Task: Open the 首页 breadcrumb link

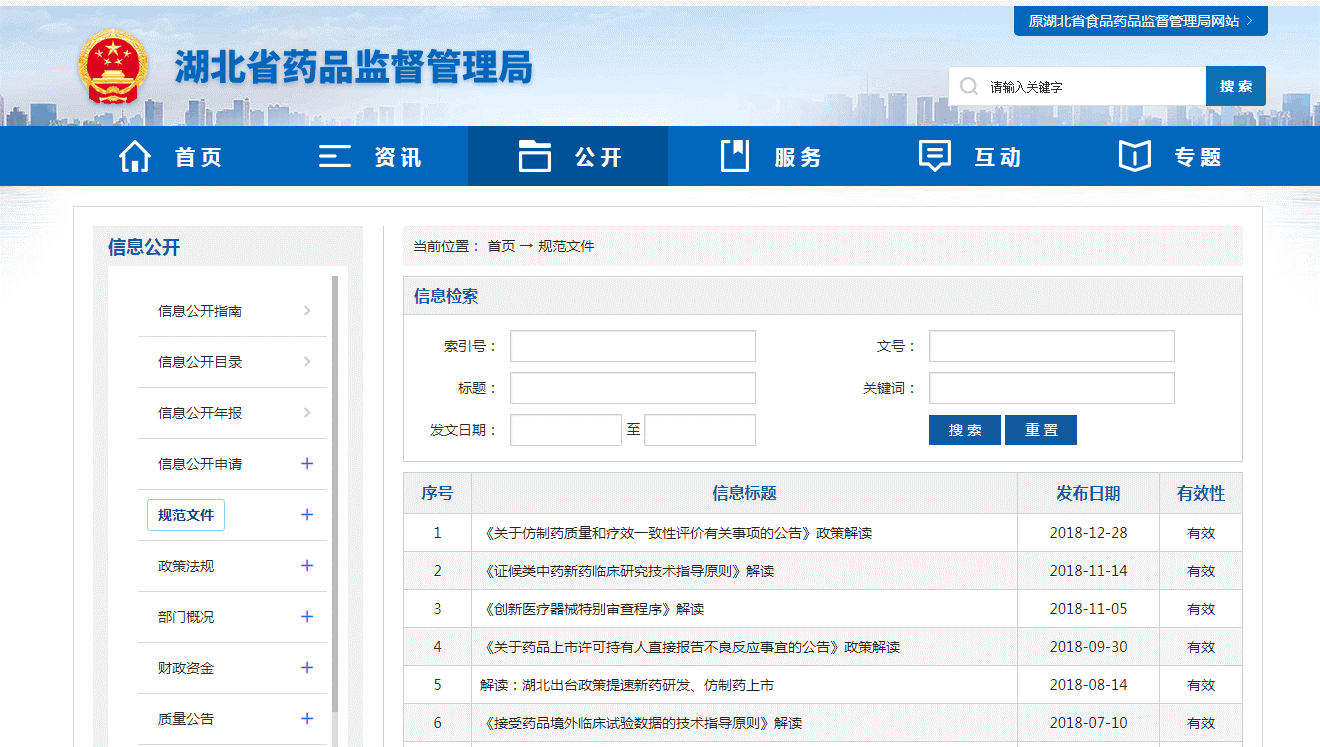Action: click(x=500, y=245)
